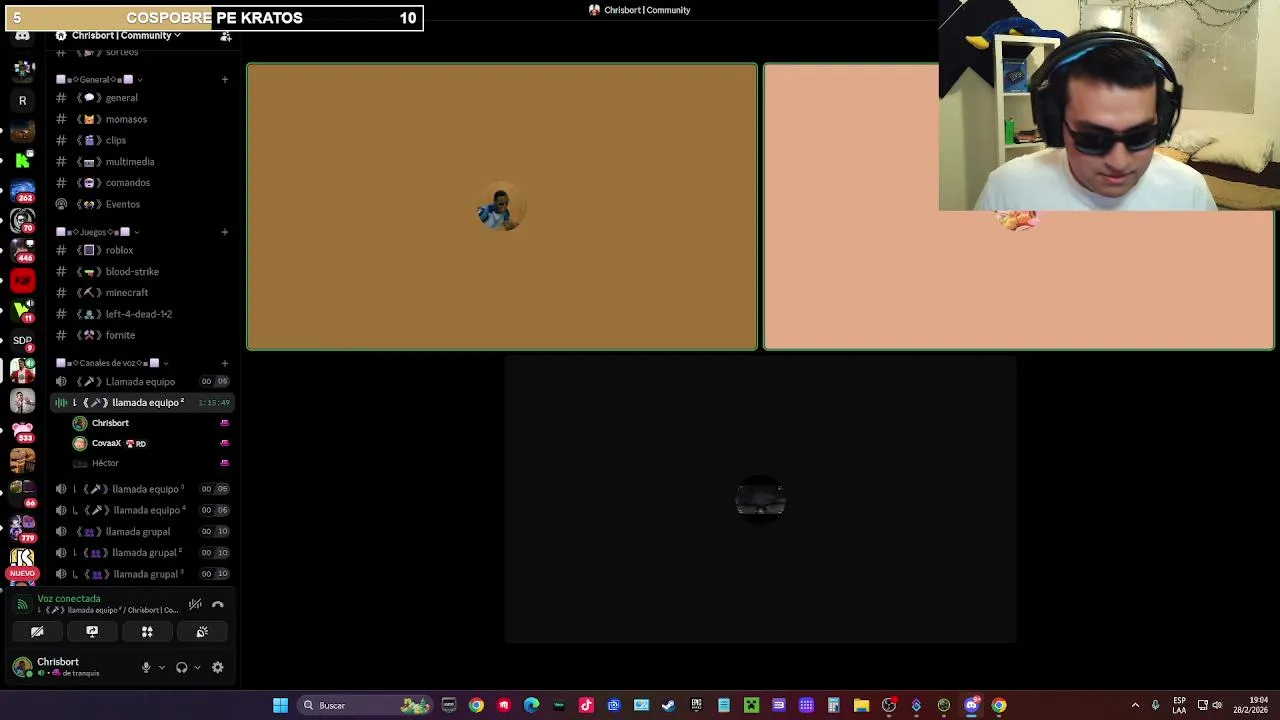Join llamada grupal voice channel

coord(142,532)
